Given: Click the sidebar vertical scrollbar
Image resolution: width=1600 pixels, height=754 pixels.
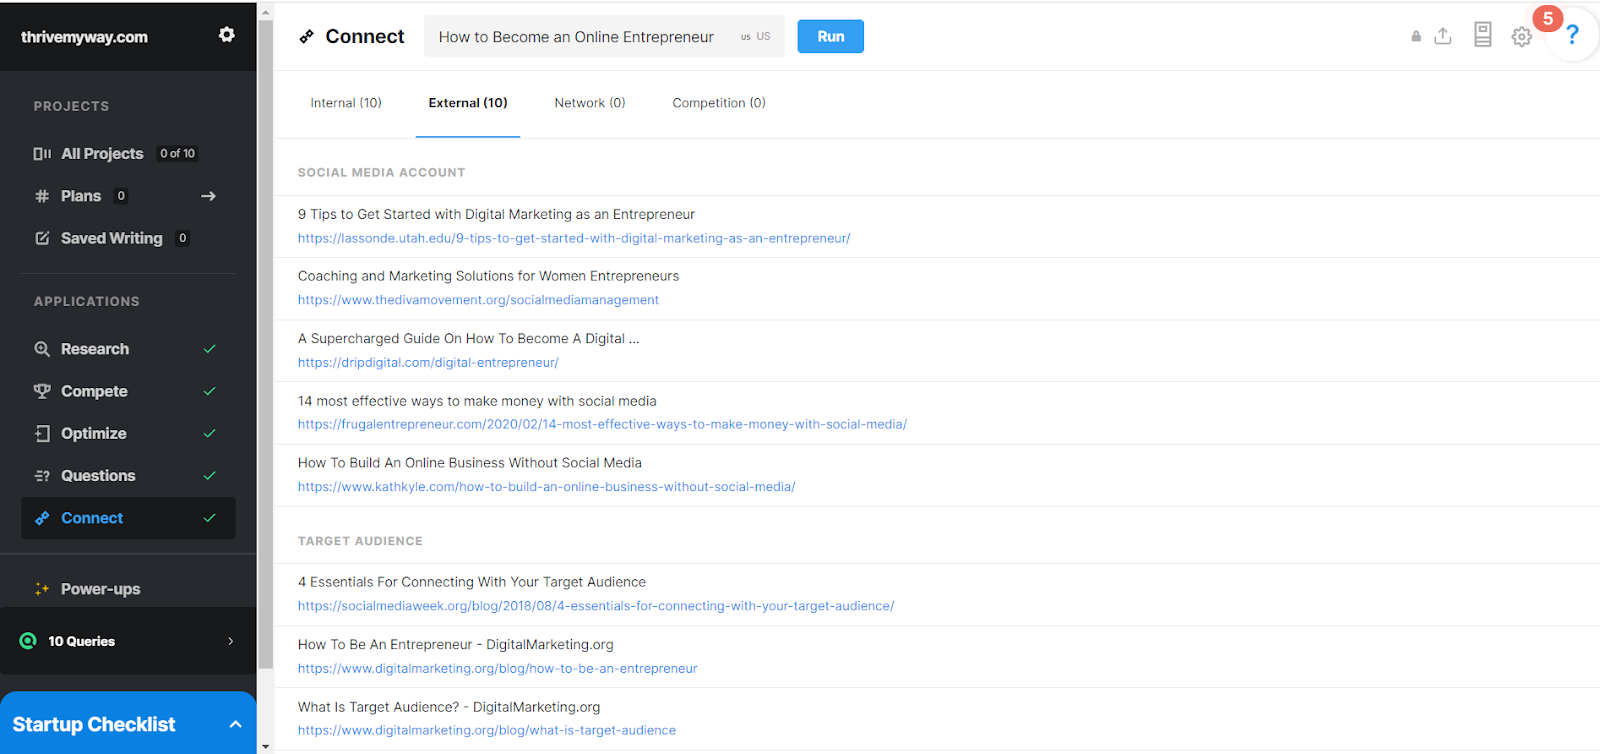Looking at the screenshot, I should [x=265, y=340].
